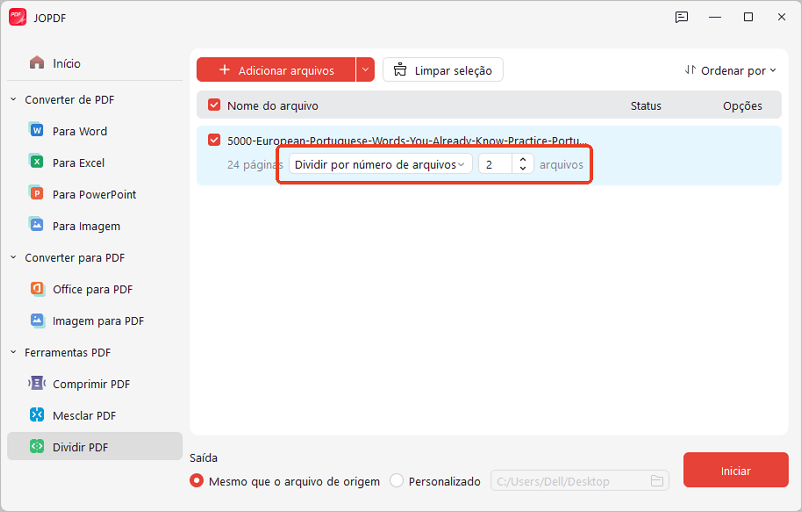
Task: Uncheck the 5000-European-Portuguese file checkbox
Action: (214, 140)
